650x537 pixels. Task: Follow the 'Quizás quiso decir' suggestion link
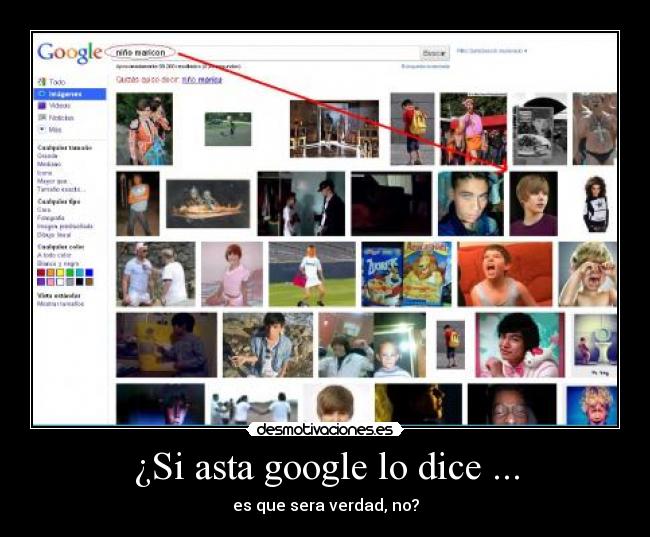(202, 79)
